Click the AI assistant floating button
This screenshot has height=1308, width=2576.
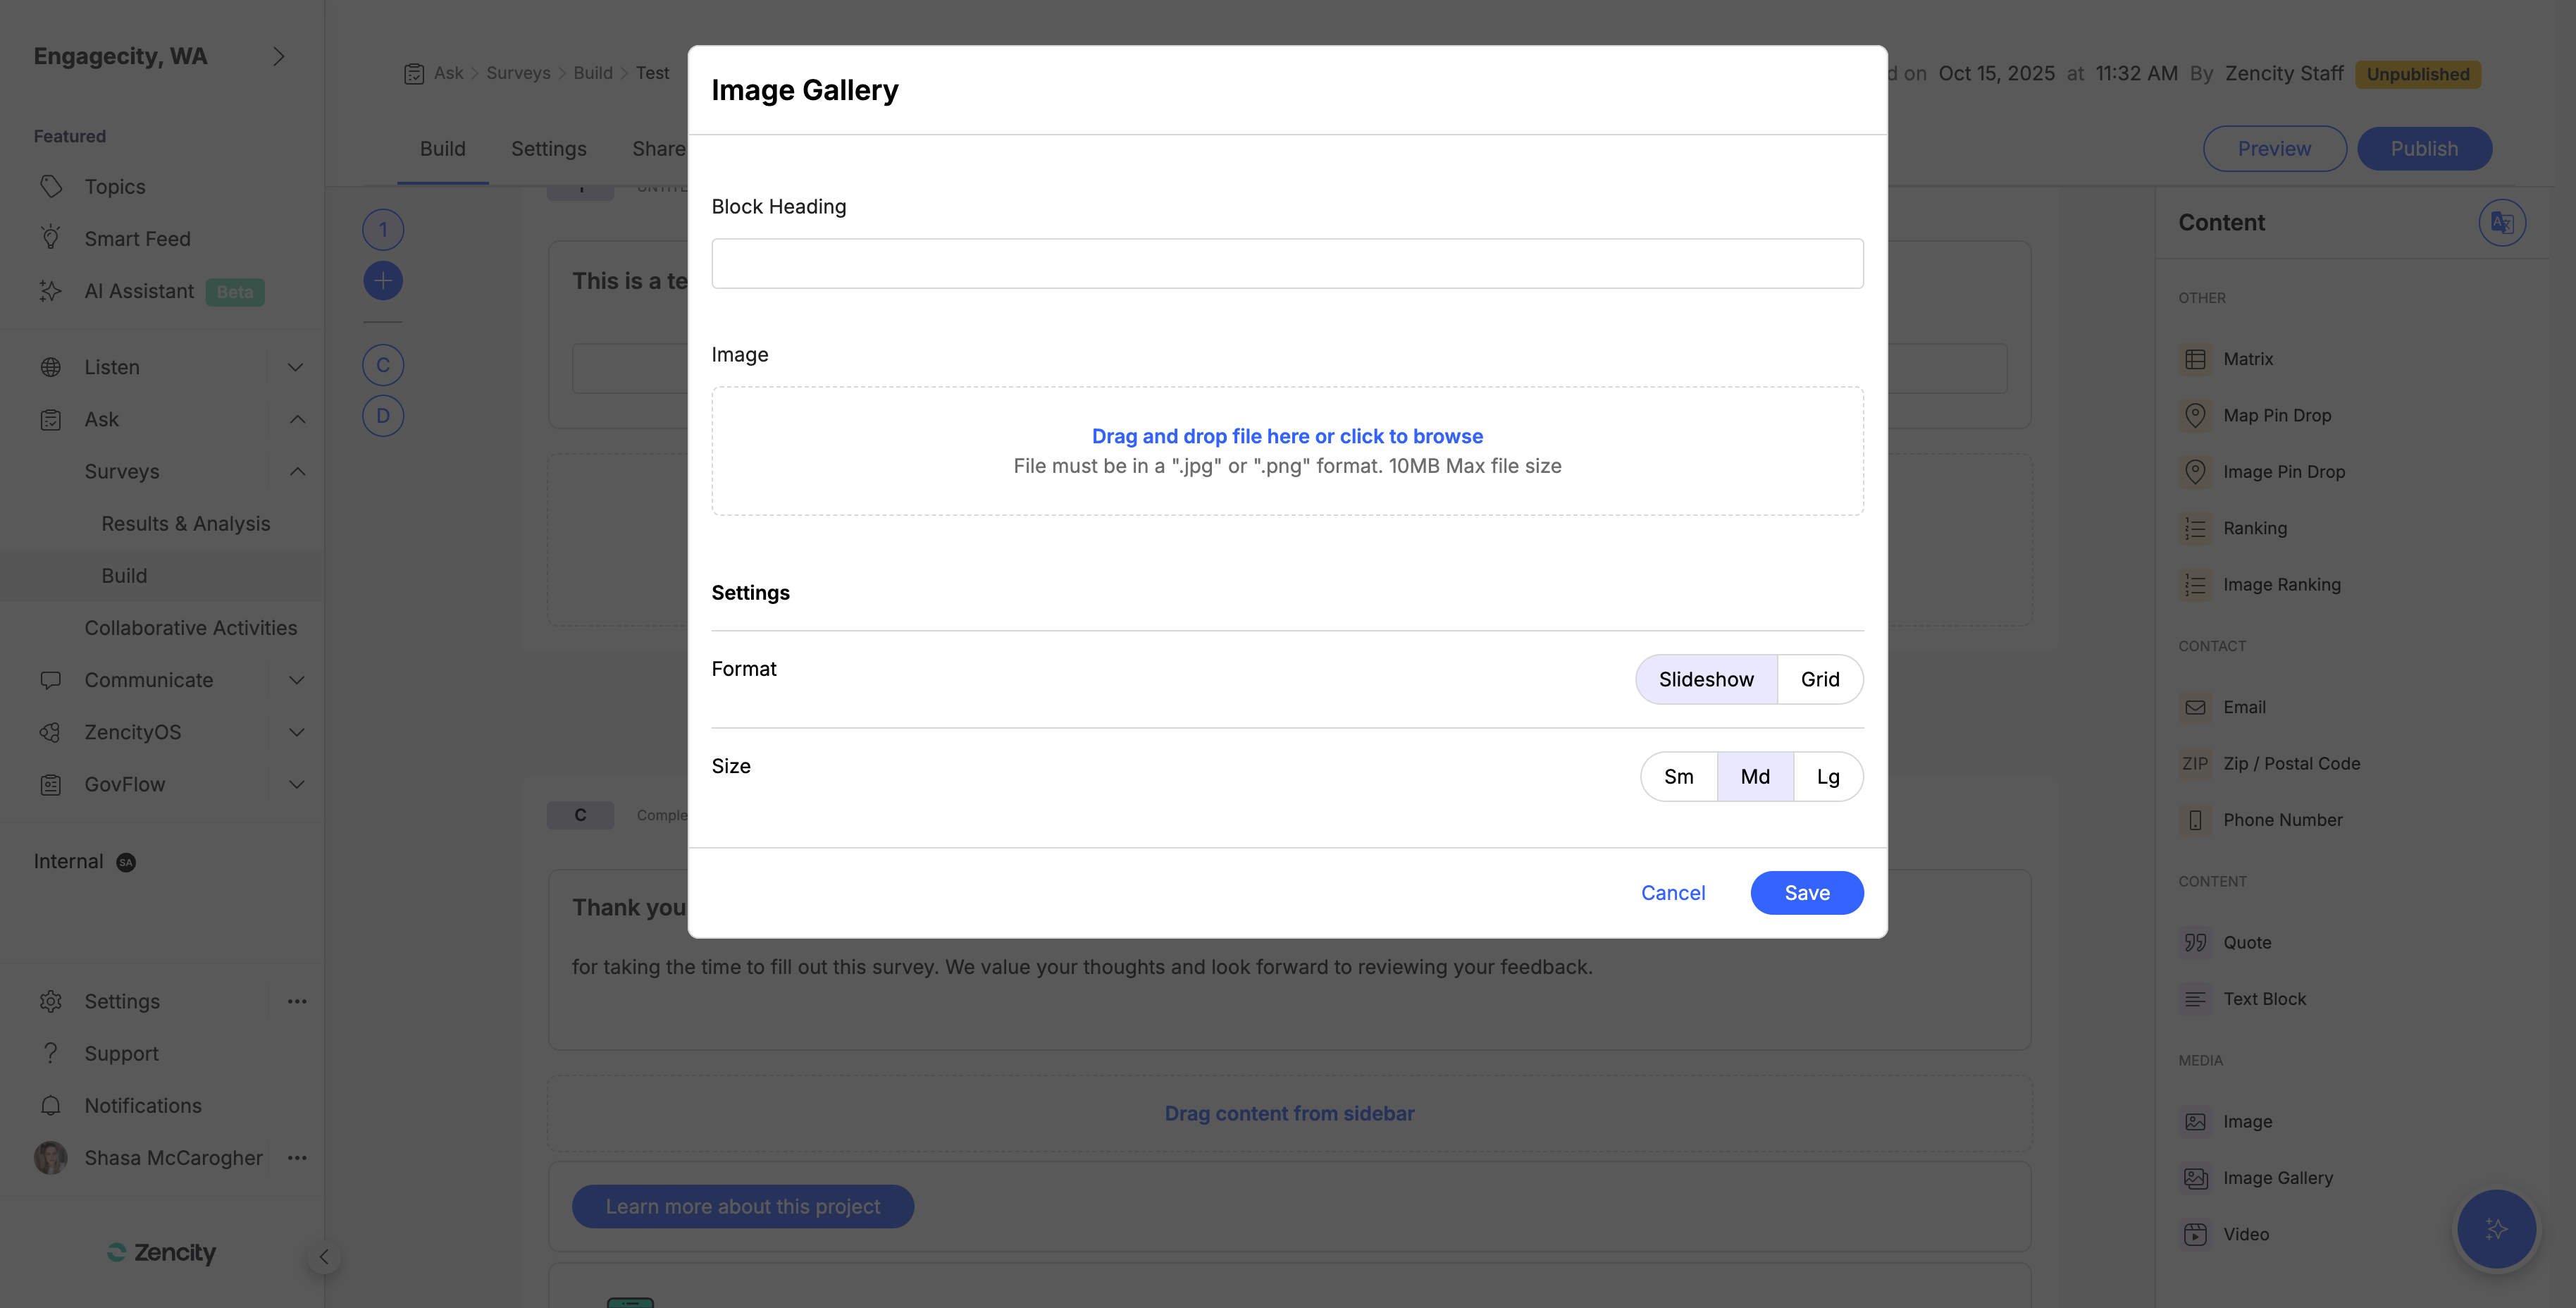point(2496,1229)
